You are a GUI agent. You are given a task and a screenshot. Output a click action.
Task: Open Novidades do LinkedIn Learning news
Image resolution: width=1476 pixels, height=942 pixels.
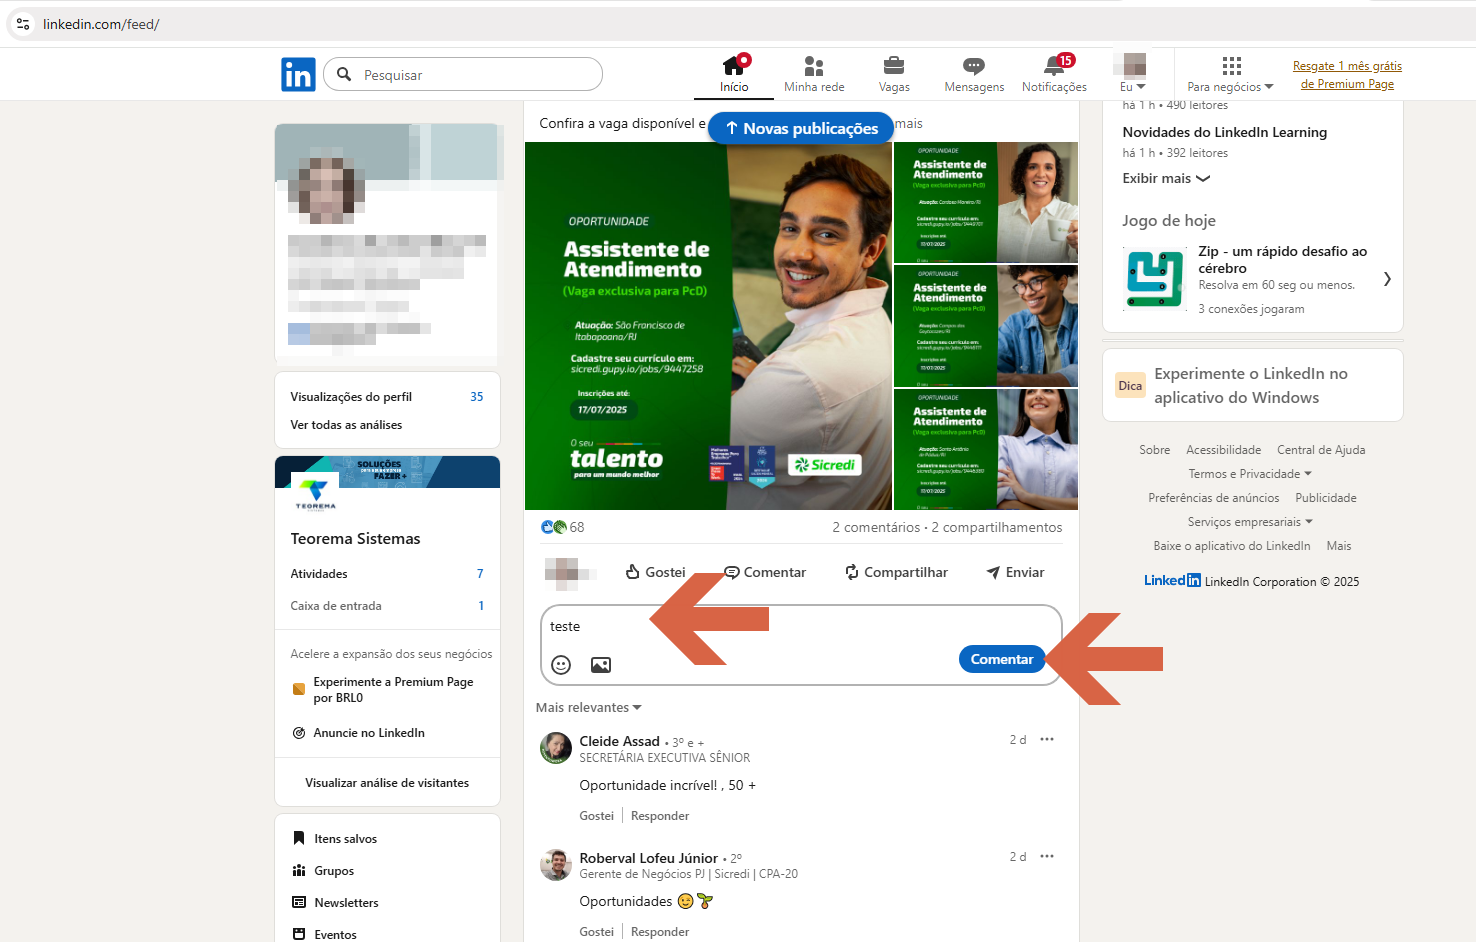[1224, 132]
